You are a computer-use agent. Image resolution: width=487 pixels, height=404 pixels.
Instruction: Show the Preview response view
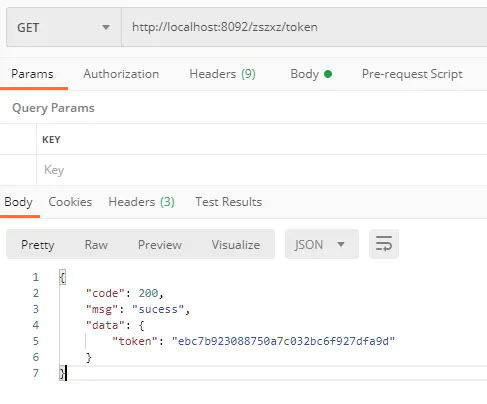(160, 245)
